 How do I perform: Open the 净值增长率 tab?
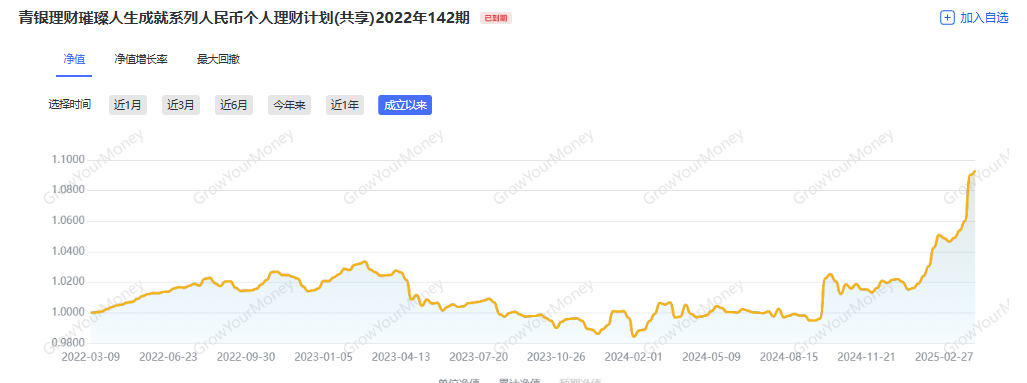[x=141, y=59]
